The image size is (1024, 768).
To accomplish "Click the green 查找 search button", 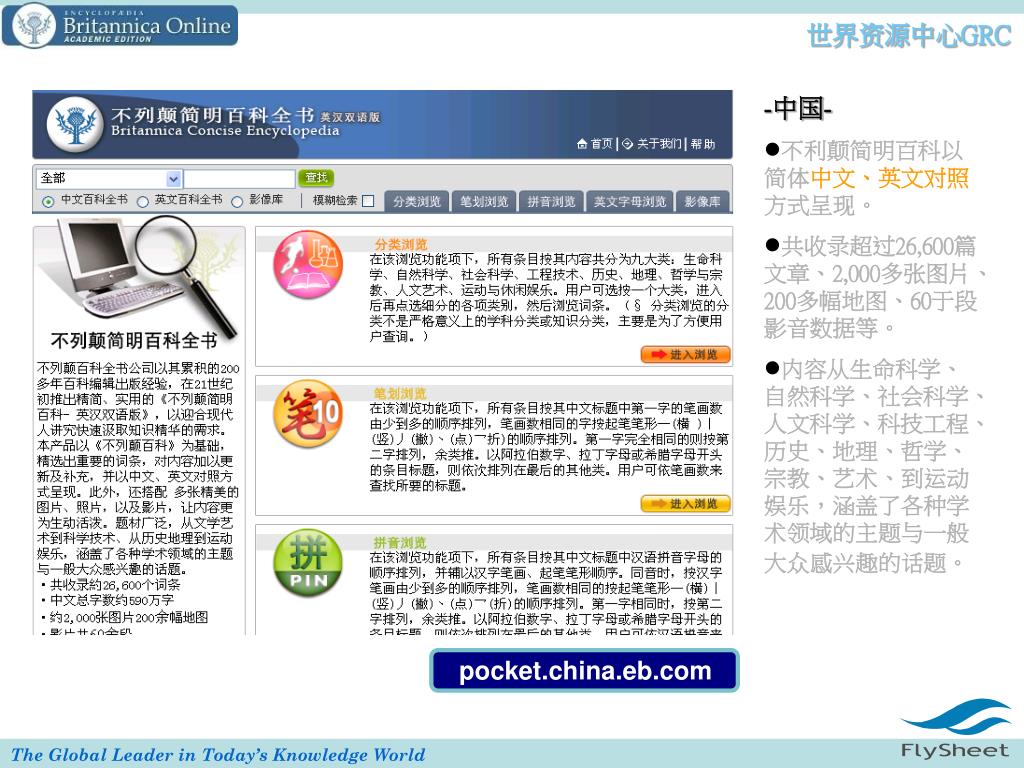I will pos(316,178).
